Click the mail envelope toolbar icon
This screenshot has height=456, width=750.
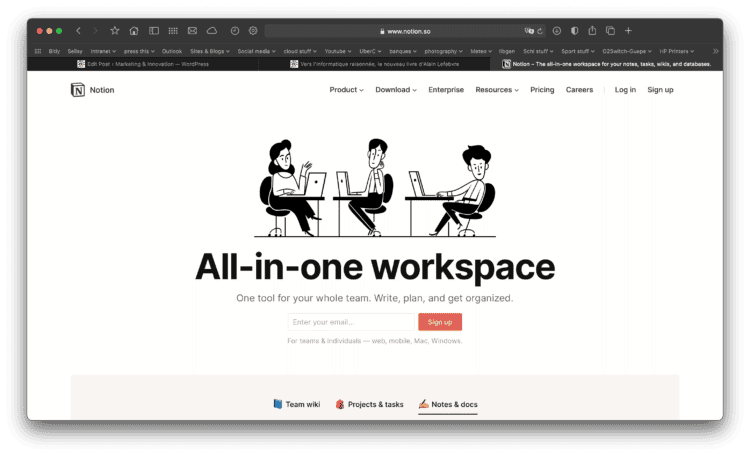pos(192,31)
